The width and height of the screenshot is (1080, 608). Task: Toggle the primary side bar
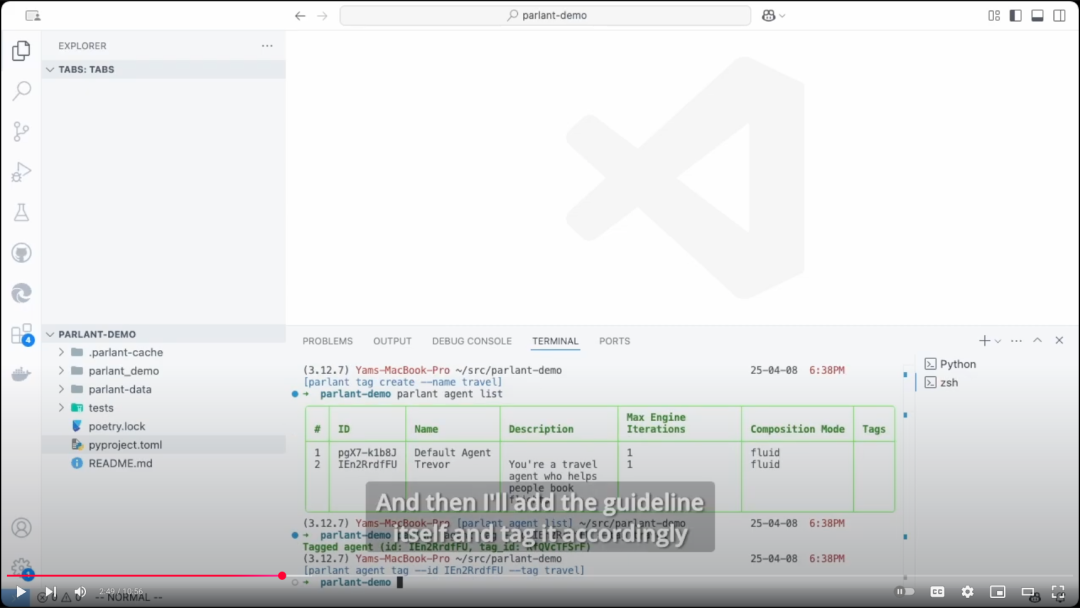pyautogui.click(x=1016, y=15)
